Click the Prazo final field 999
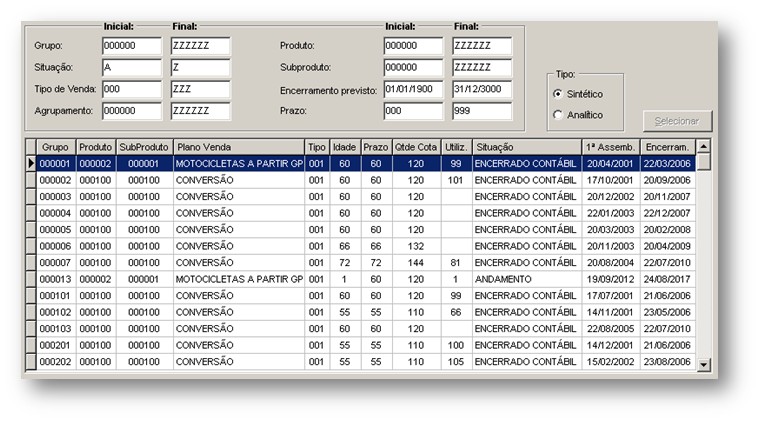 click(x=482, y=111)
